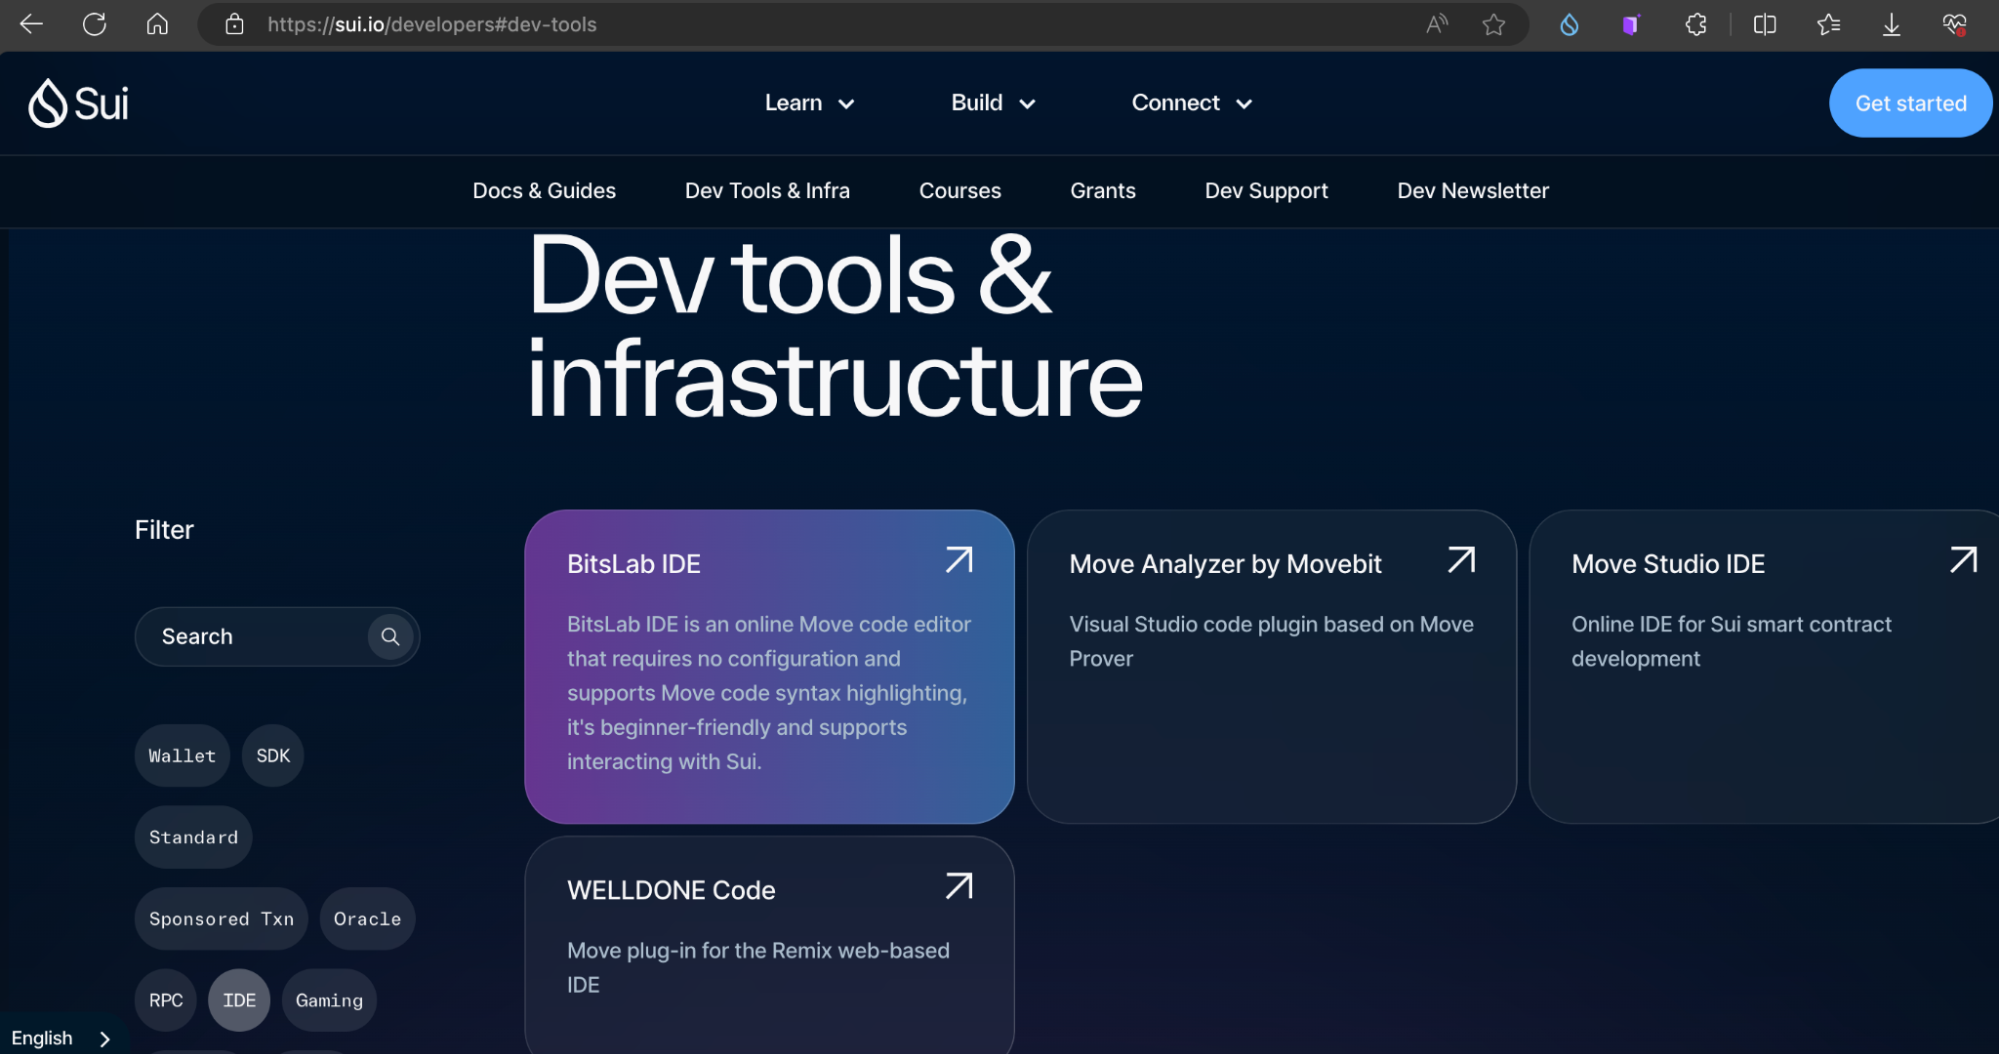The image size is (1999, 1055).
Task: Open the purple cube extension icon
Action: pyautogui.click(x=1631, y=24)
